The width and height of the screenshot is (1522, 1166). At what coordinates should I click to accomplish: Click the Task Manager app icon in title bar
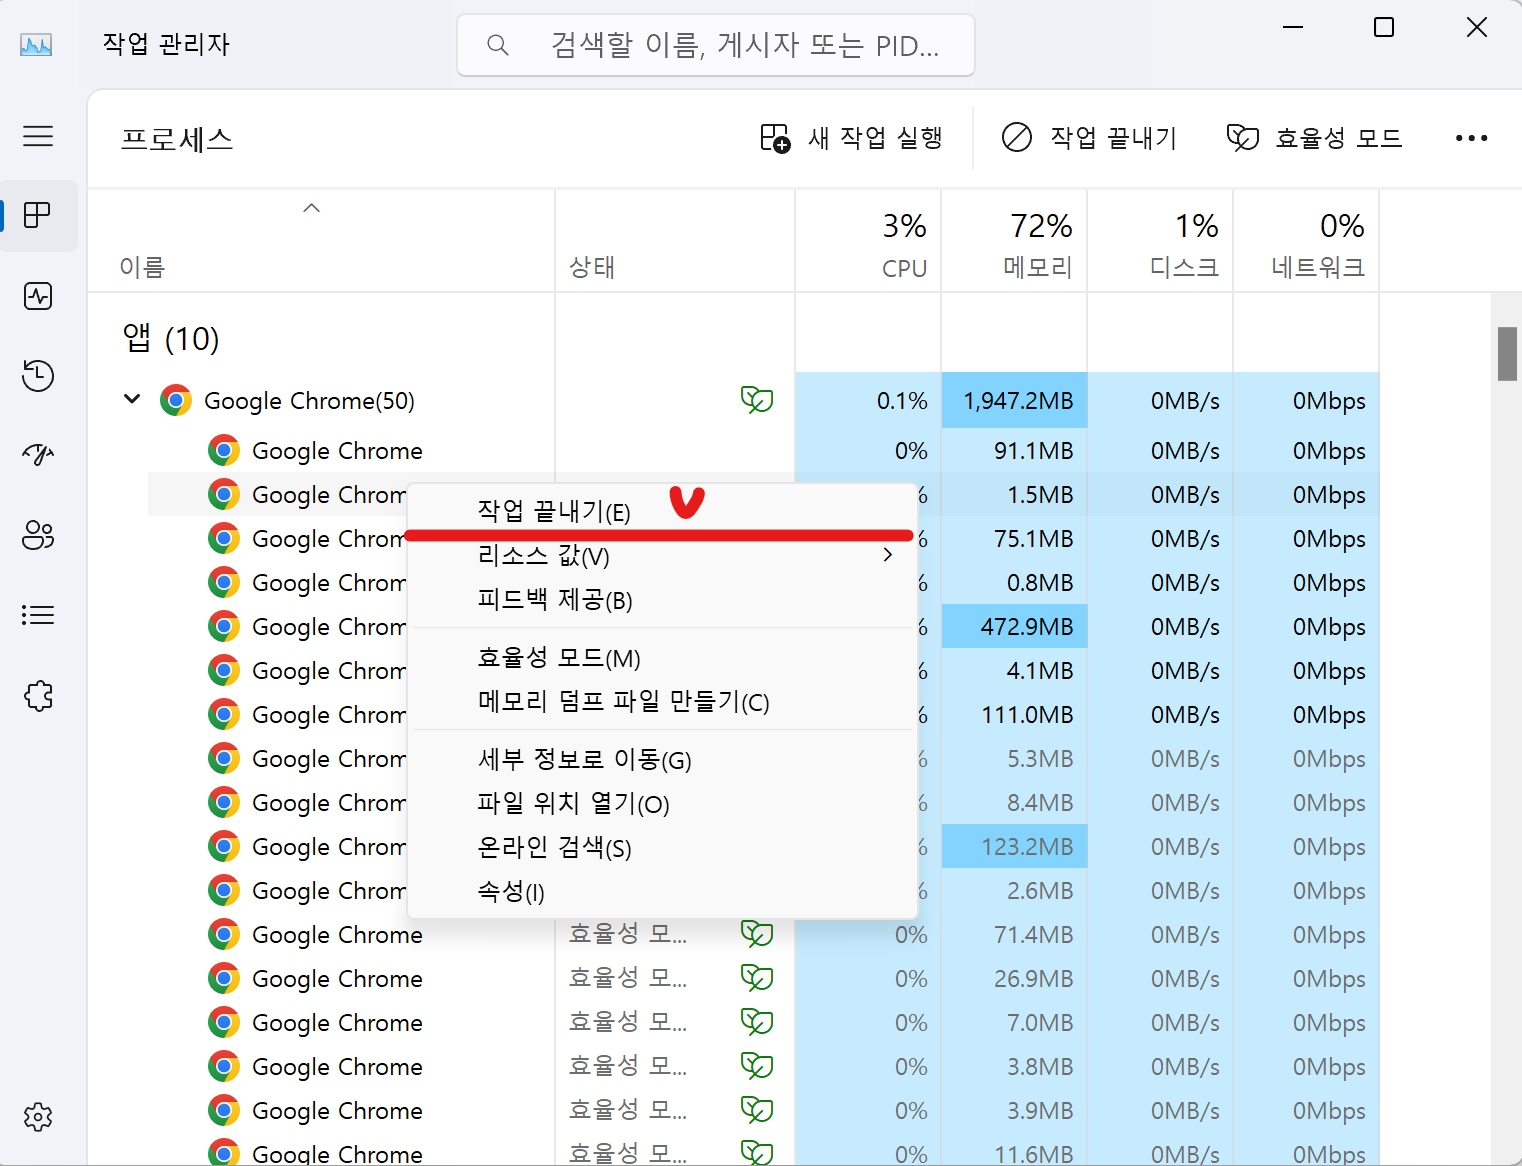tap(36, 45)
